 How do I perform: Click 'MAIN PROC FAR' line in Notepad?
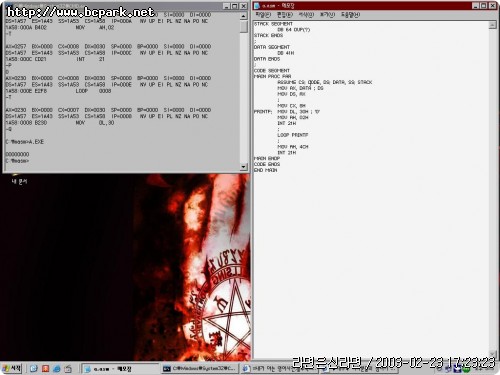pos(272,76)
